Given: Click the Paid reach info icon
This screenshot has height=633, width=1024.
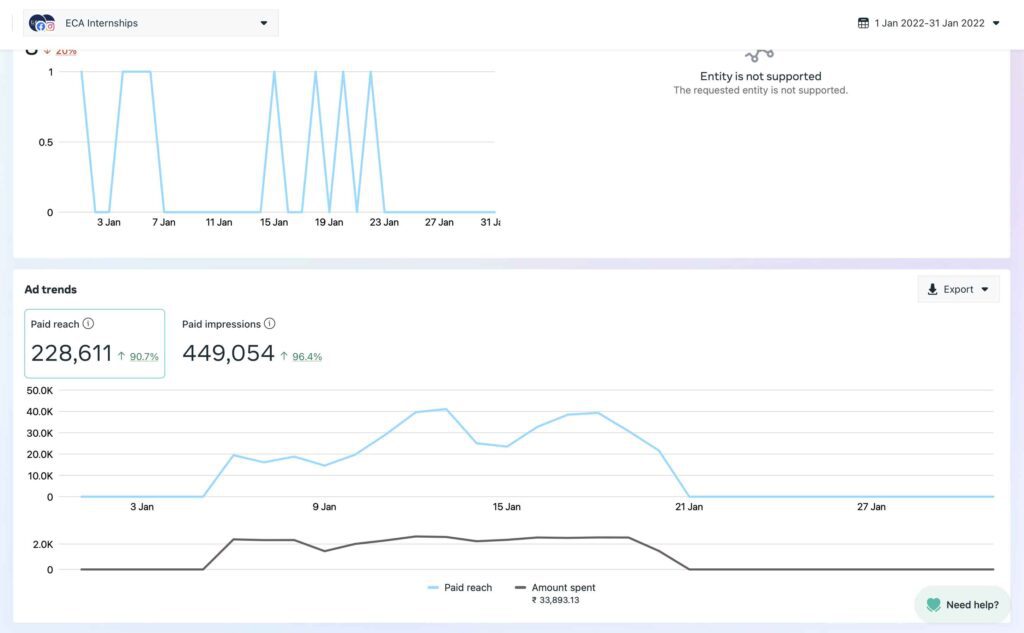Looking at the screenshot, I should [88, 324].
